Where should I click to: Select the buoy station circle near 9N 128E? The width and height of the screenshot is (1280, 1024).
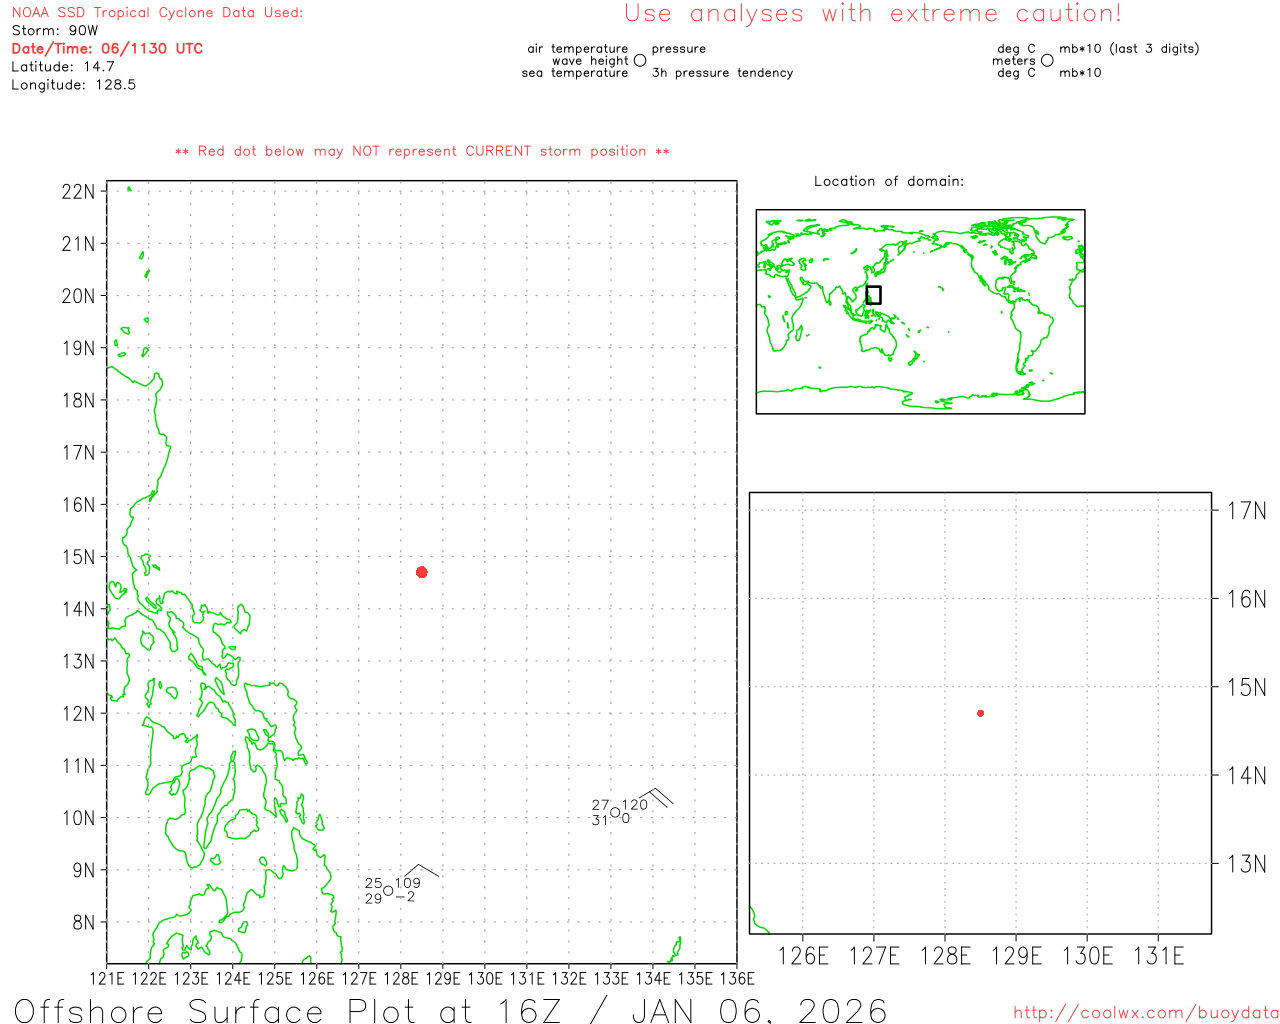click(x=388, y=891)
